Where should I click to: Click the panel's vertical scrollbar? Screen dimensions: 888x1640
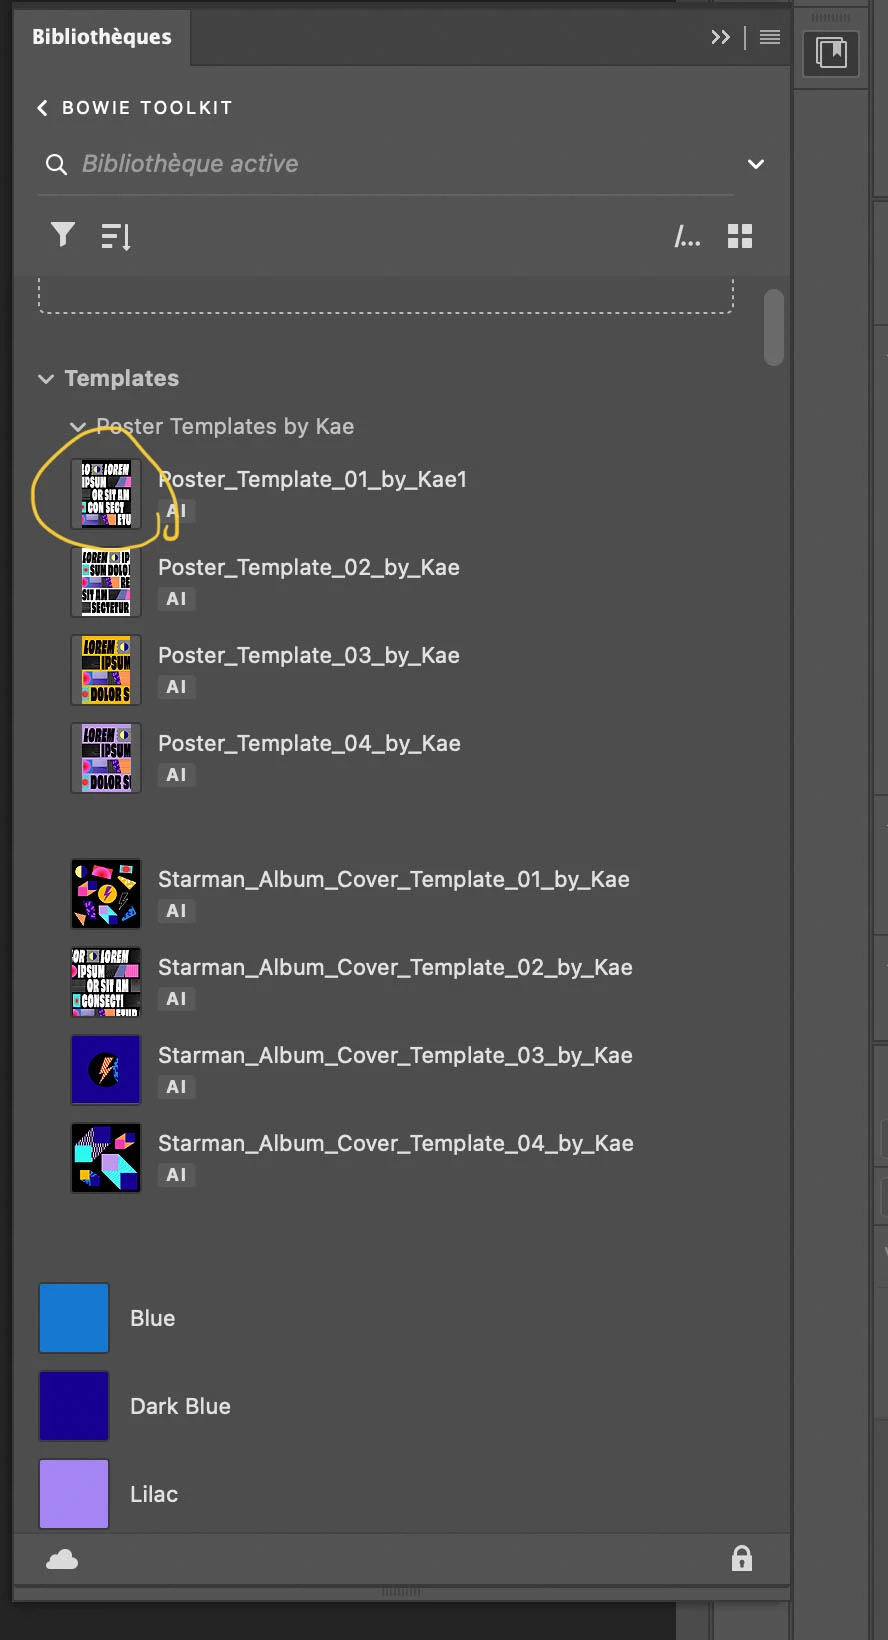[773, 328]
